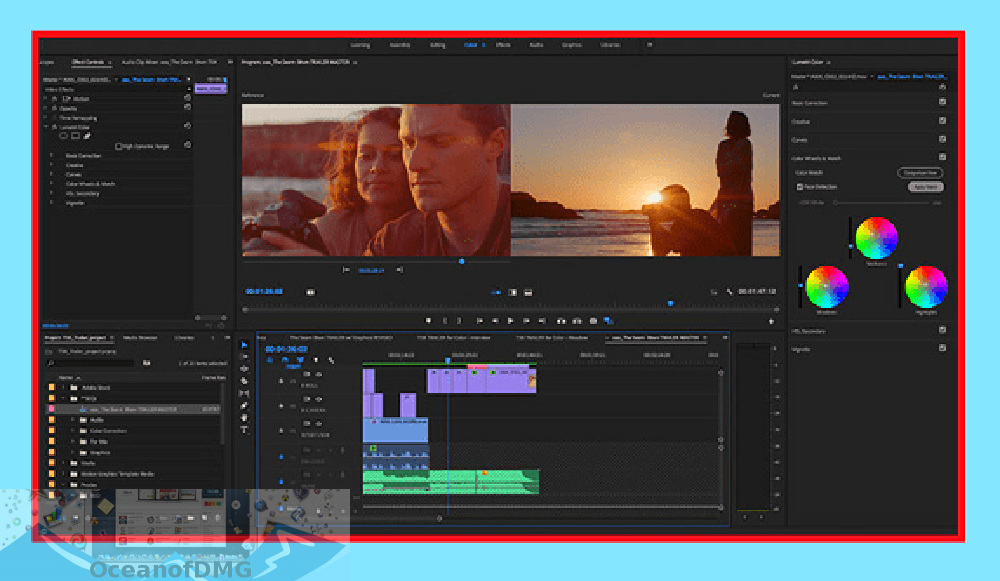Select the Track Select Forward tool
The height and width of the screenshot is (581, 1000).
[x=244, y=357]
